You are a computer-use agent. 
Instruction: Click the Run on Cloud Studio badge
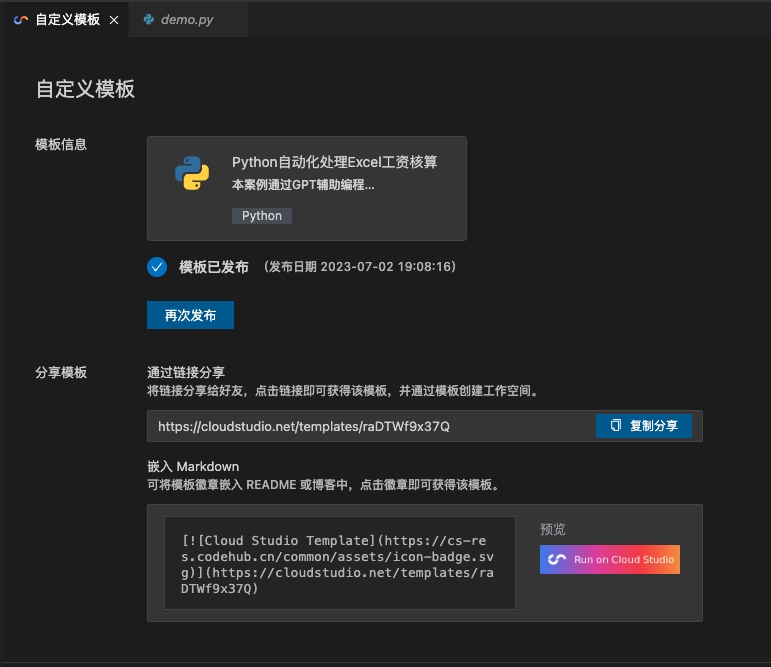click(x=610, y=559)
